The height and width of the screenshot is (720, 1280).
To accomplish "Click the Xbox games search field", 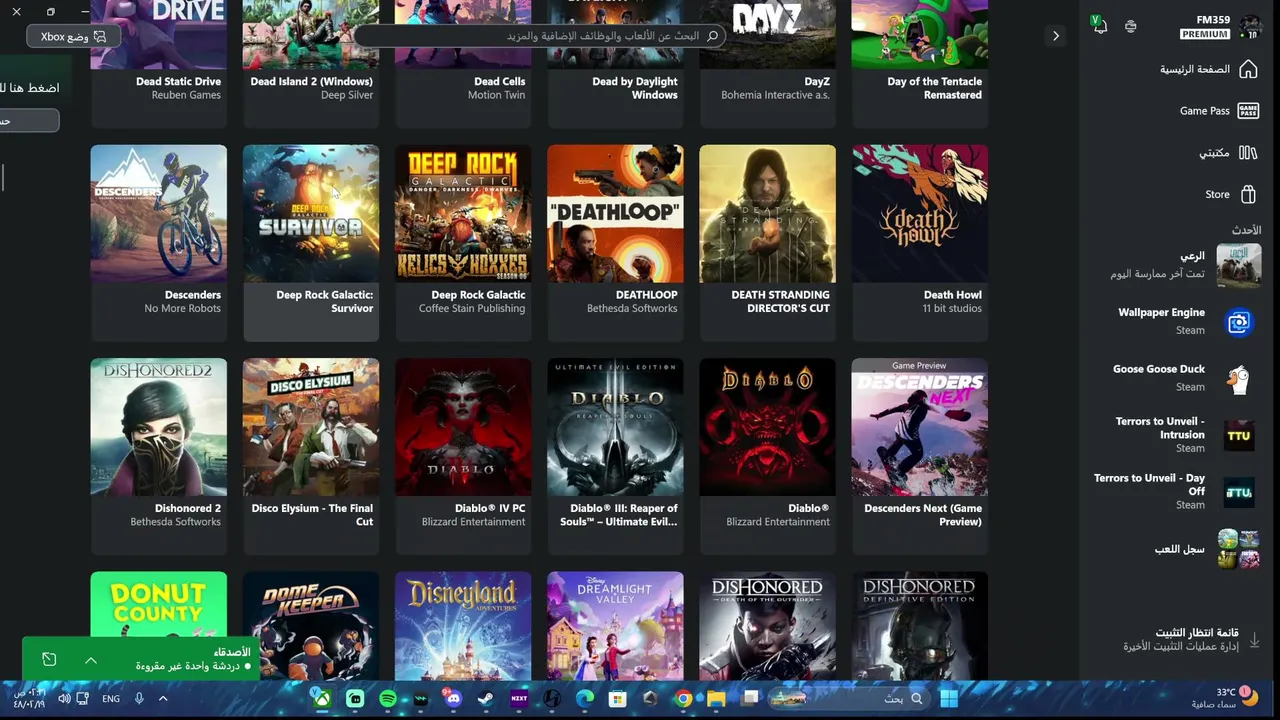I will tap(540, 36).
